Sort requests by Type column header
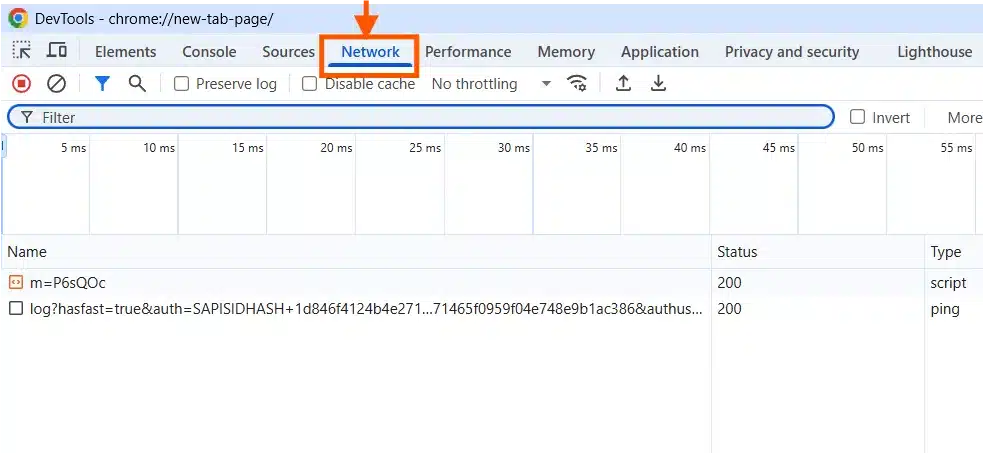Image resolution: width=983 pixels, height=453 pixels. pos(954,252)
